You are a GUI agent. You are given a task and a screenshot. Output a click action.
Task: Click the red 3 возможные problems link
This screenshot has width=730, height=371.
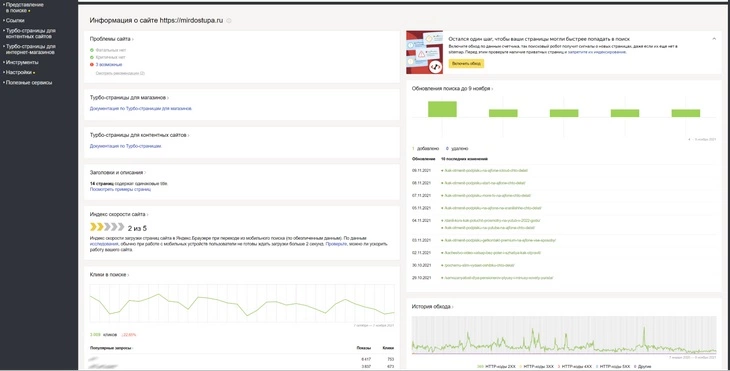(108, 64)
